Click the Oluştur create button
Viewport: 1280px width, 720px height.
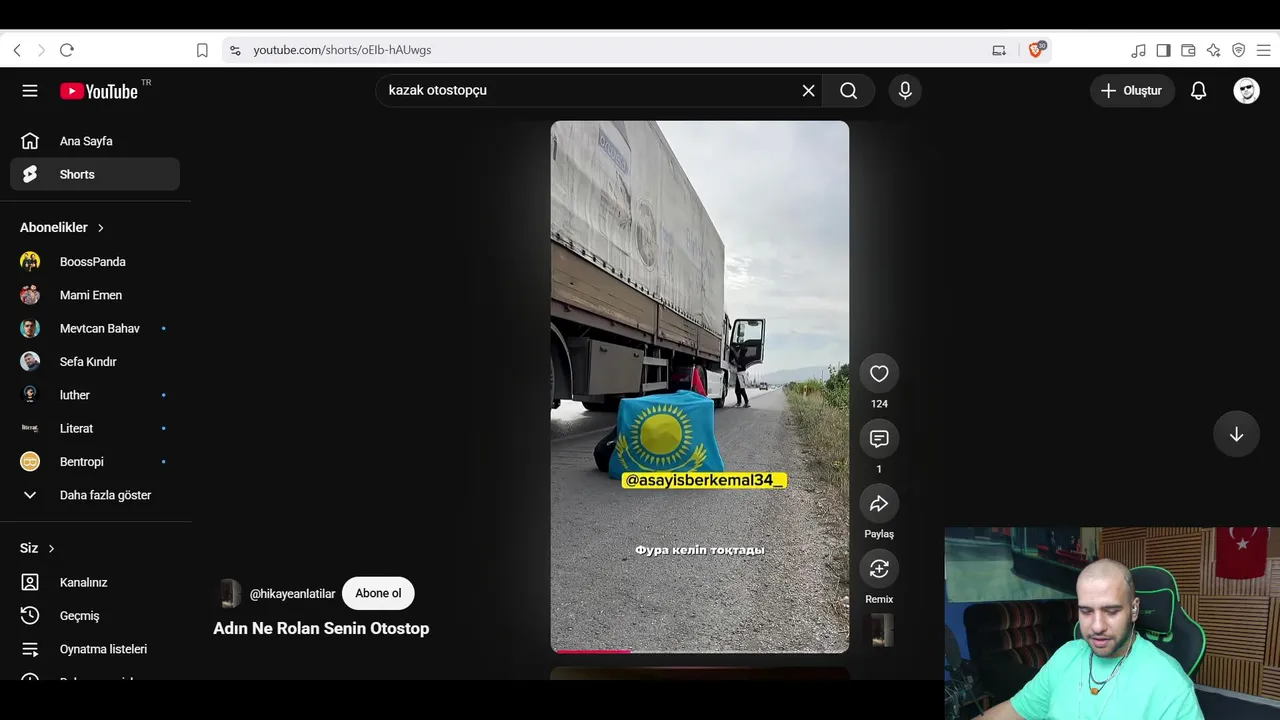tap(1132, 91)
